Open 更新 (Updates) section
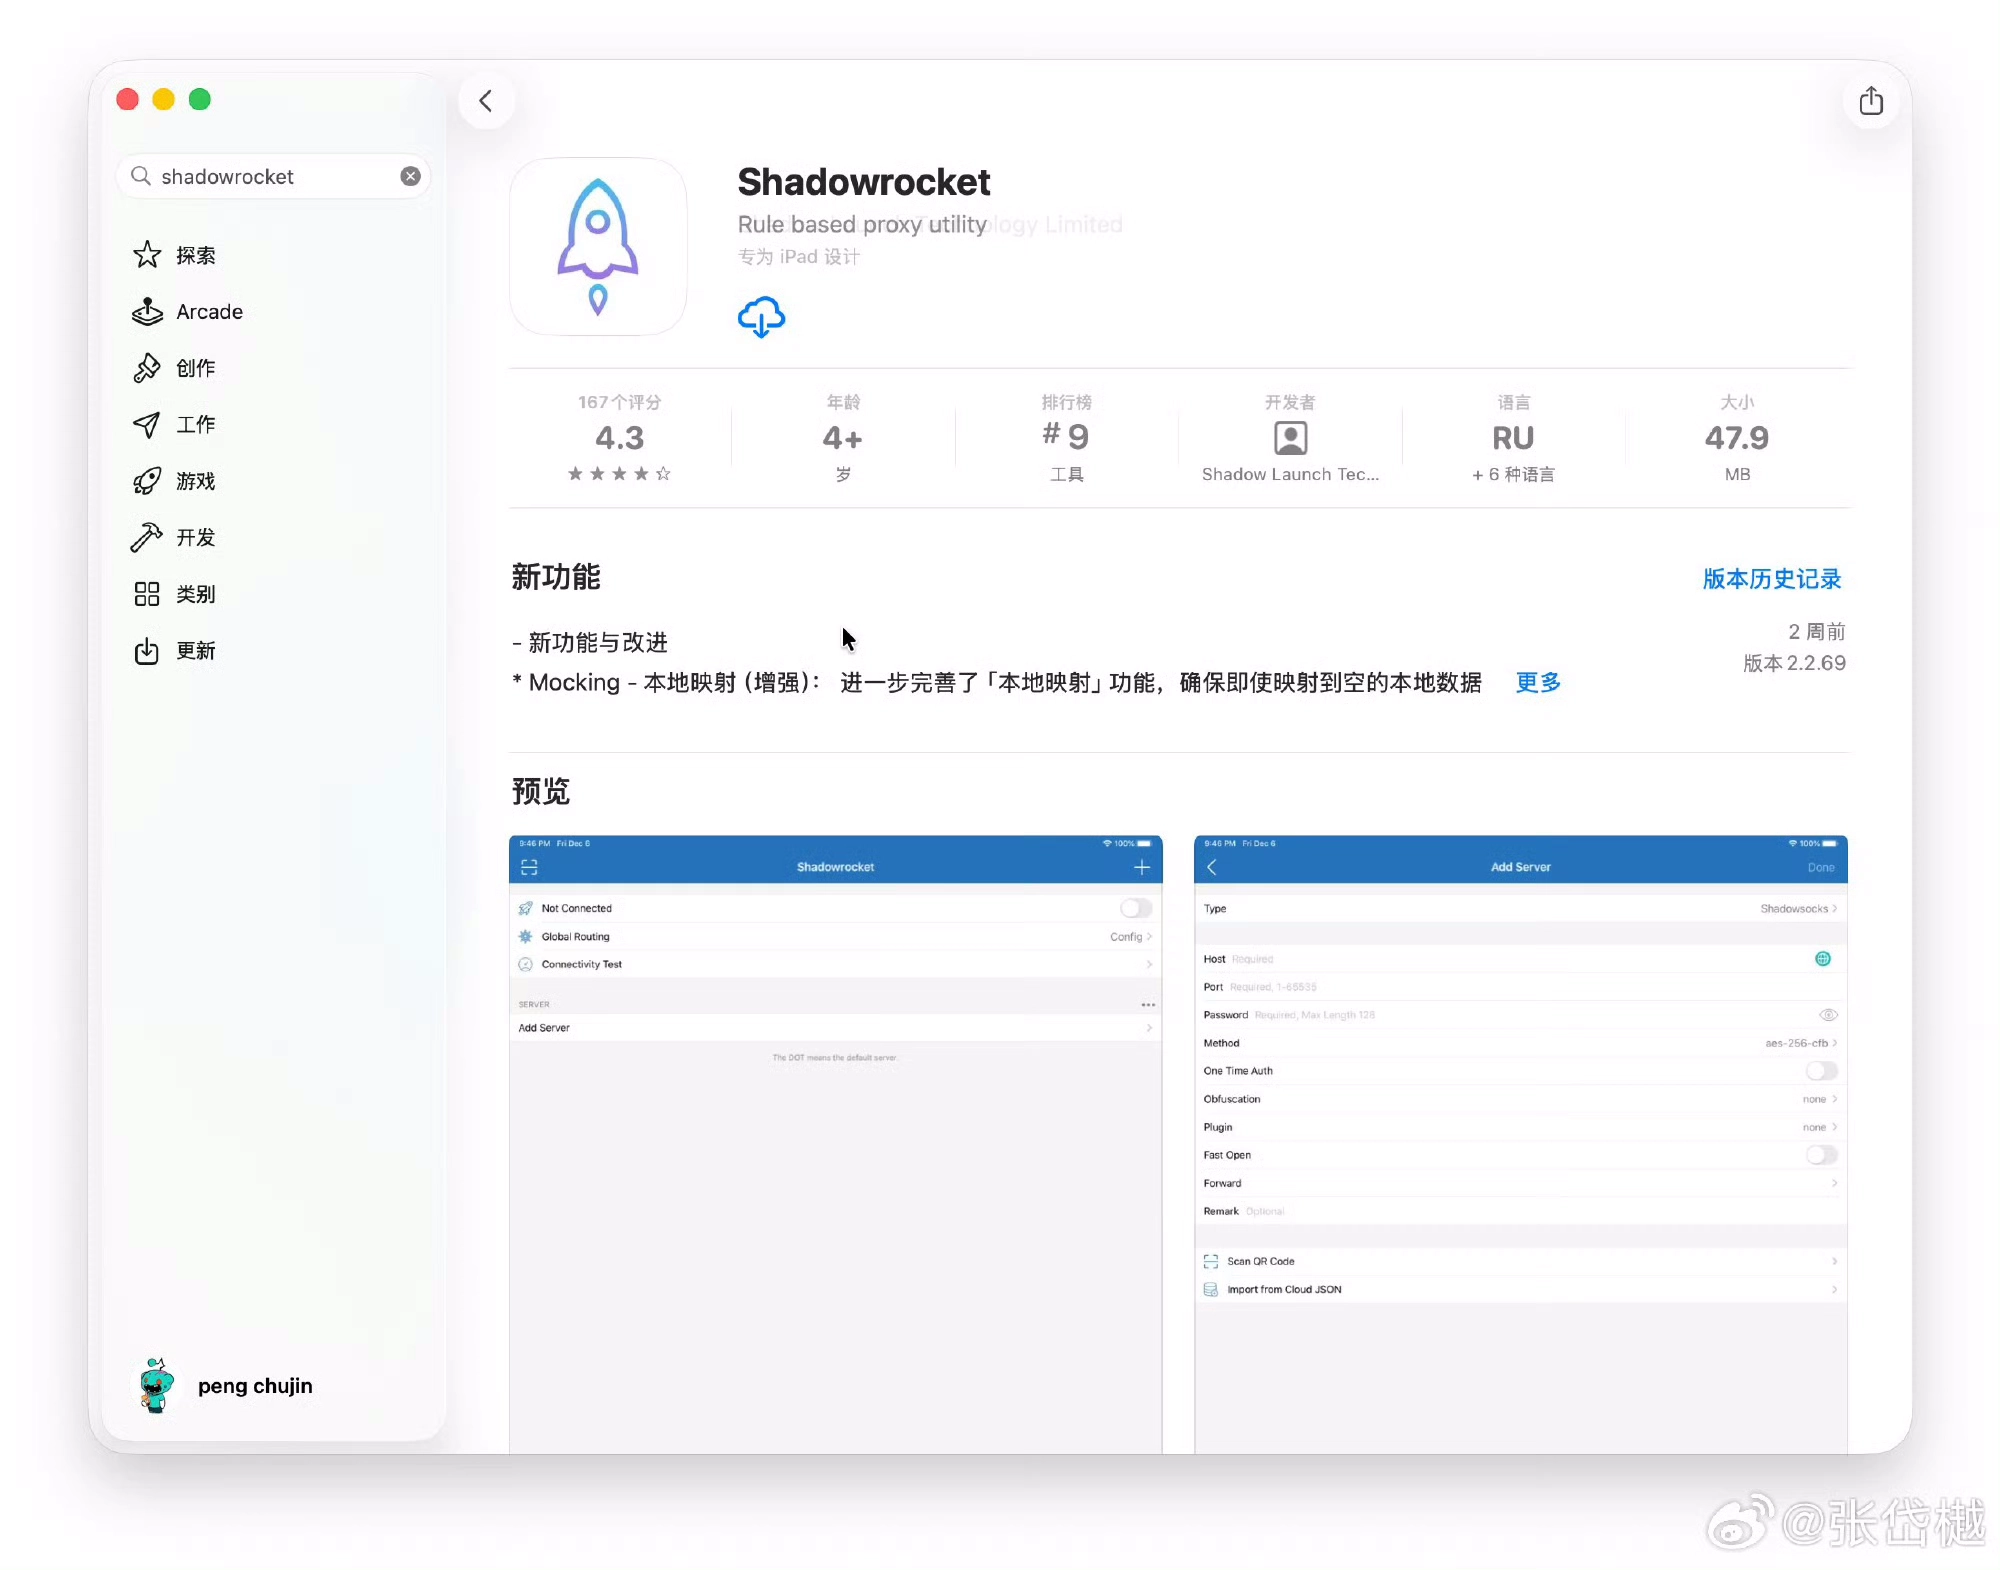Screen dimensions: 2000x1570 273,651
